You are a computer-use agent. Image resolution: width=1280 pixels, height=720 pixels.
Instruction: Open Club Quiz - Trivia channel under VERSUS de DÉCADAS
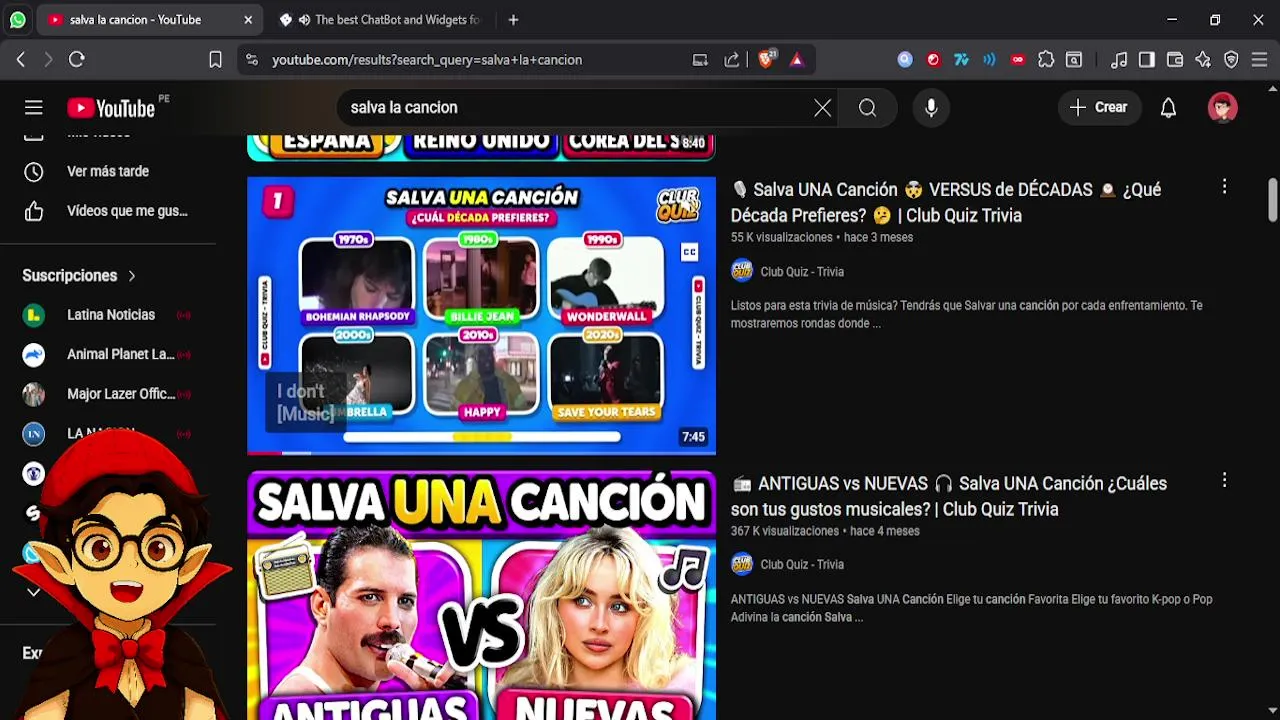click(802, 272)
